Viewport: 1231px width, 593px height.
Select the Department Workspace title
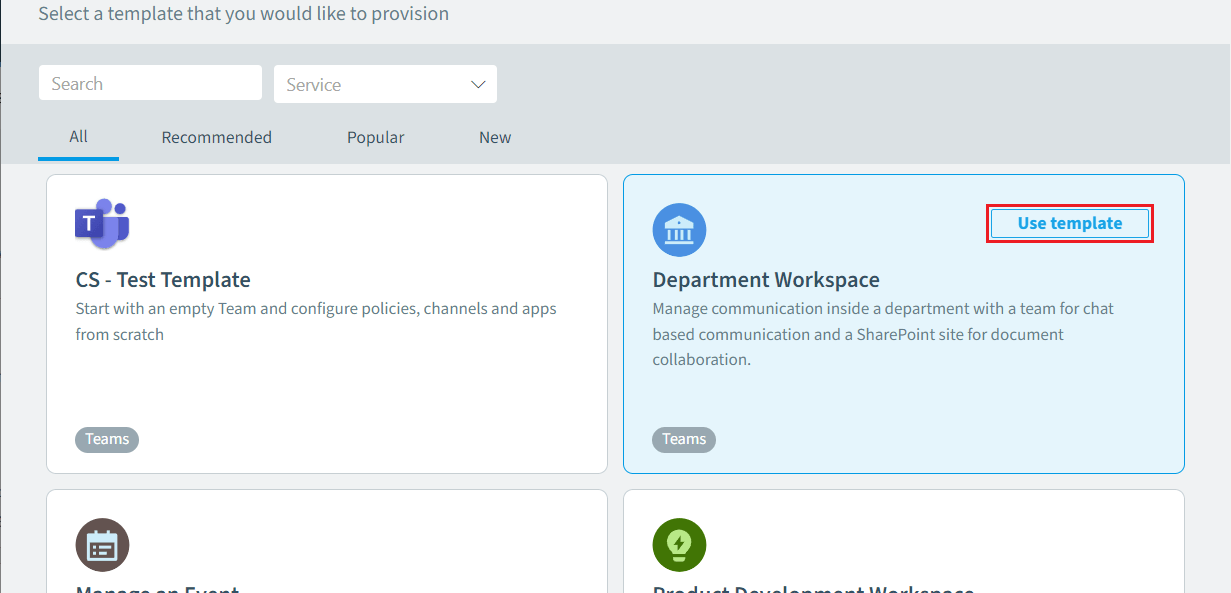[766, 280]
